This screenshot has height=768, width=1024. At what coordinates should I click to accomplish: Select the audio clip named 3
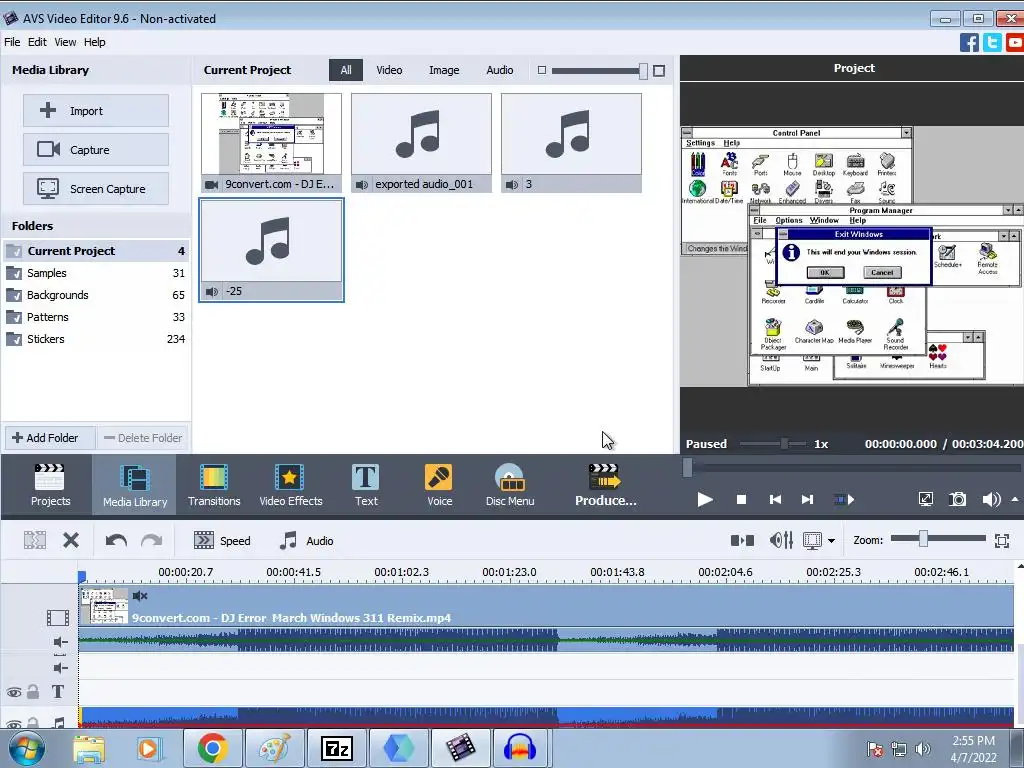point(571,142)
